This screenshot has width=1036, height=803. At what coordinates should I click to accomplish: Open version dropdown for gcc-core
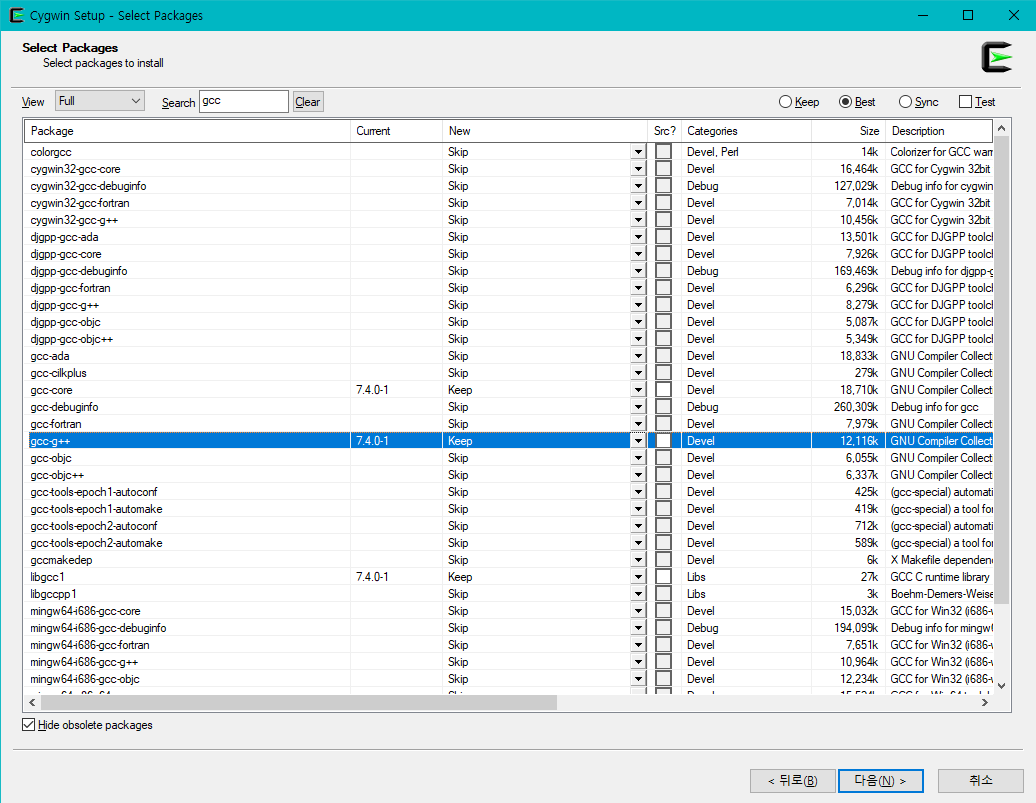[638, 389]
